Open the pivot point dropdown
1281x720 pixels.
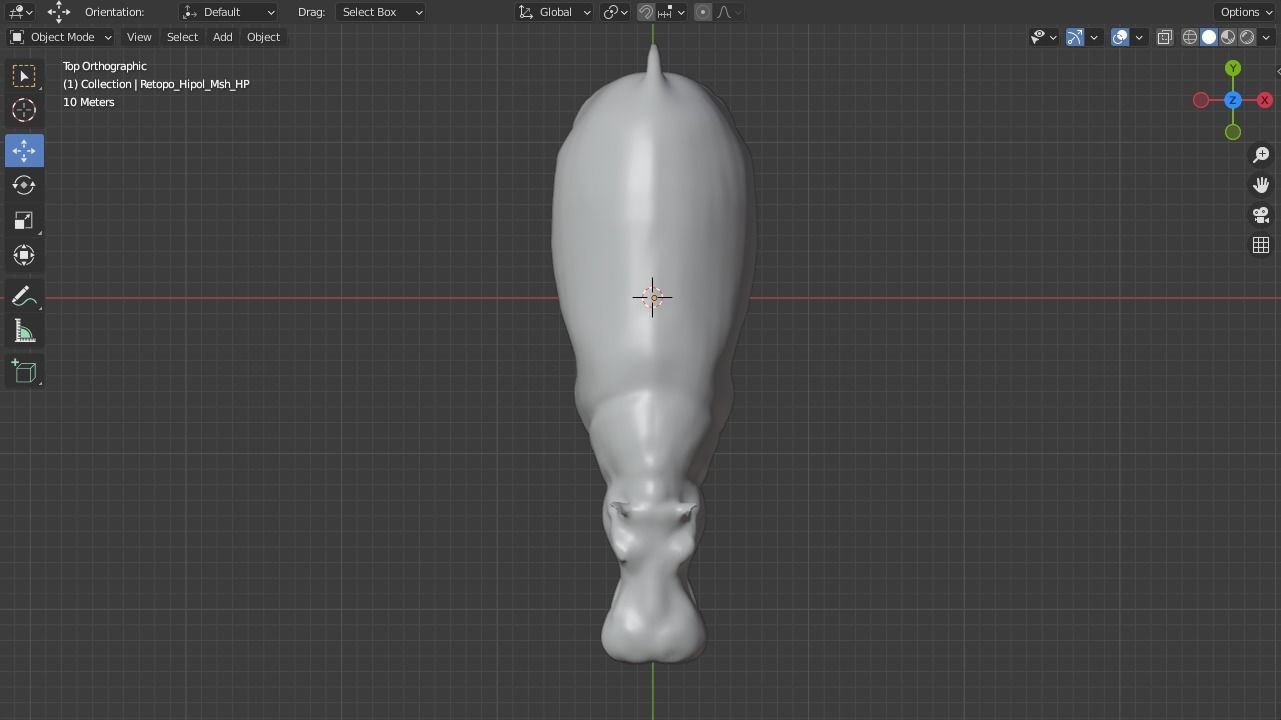pos(615,12)
